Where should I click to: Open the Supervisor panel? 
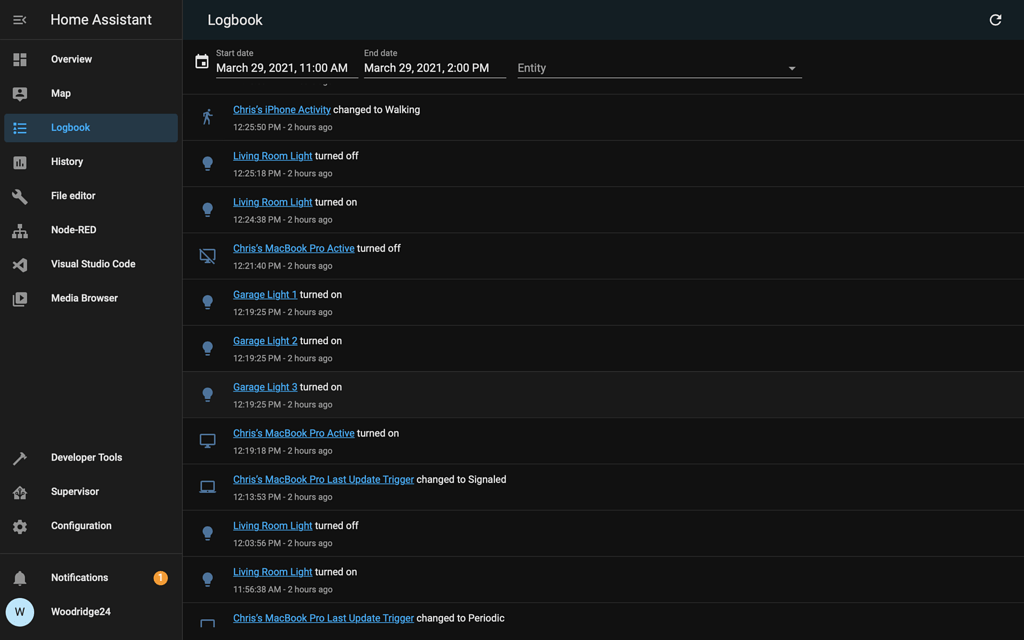pyautogui.click(x=75, y=492)
